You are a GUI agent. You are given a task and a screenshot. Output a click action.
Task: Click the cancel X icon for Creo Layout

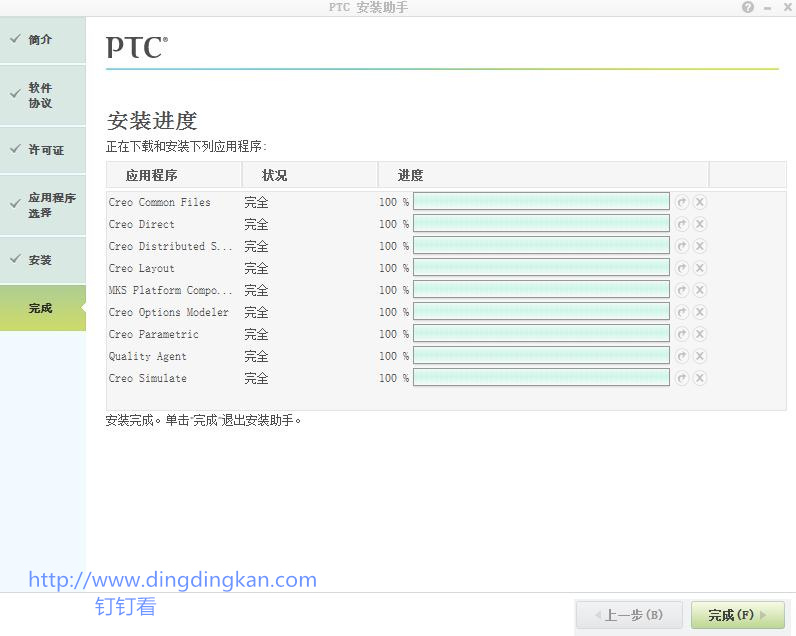click(x=700, y=268)
